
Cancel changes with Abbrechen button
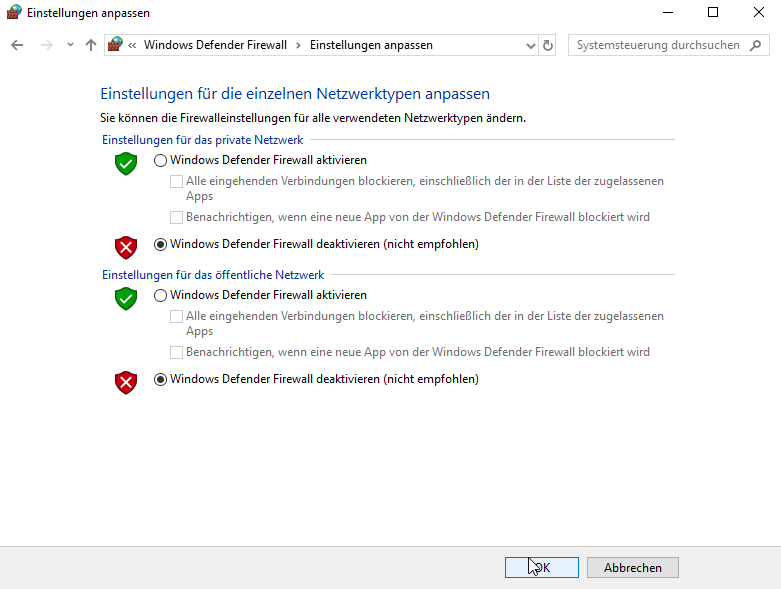pyautogui.click(x=633, y=568)
